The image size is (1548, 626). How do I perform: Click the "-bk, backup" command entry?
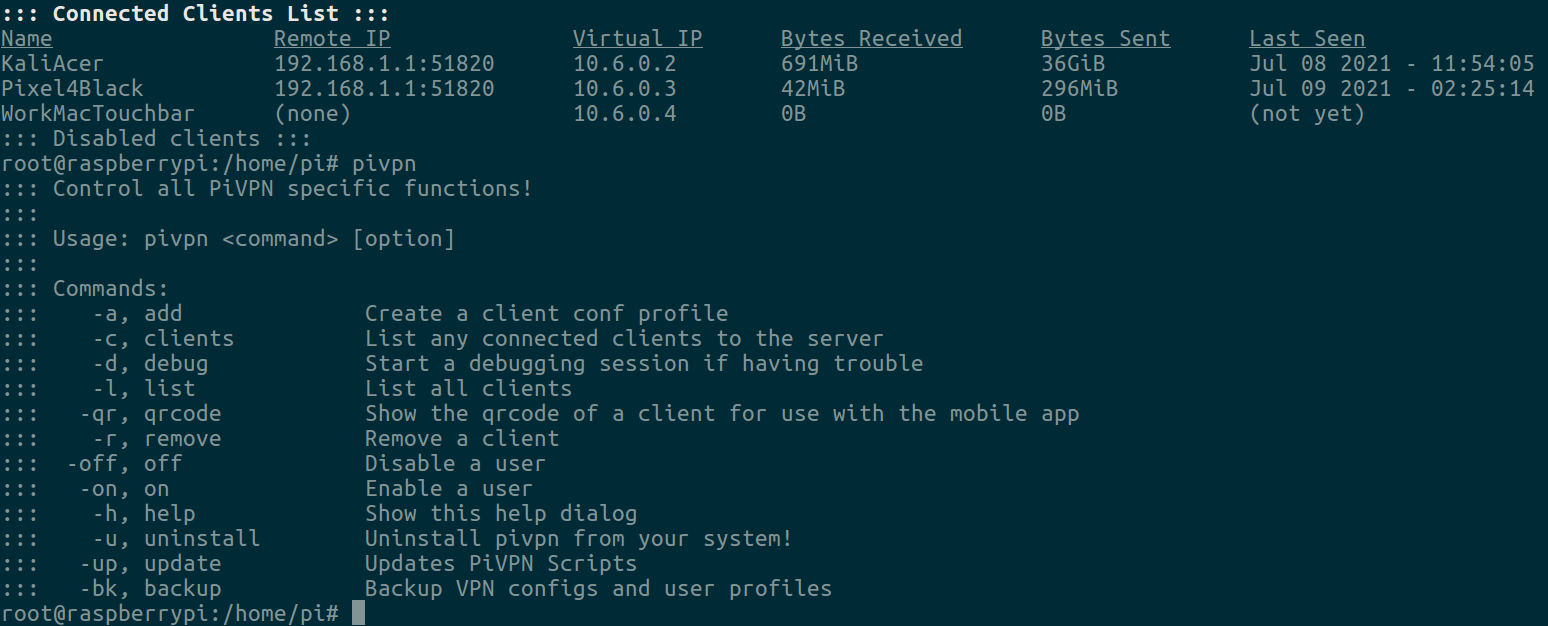pyautogui.click(x=150, y=589)
